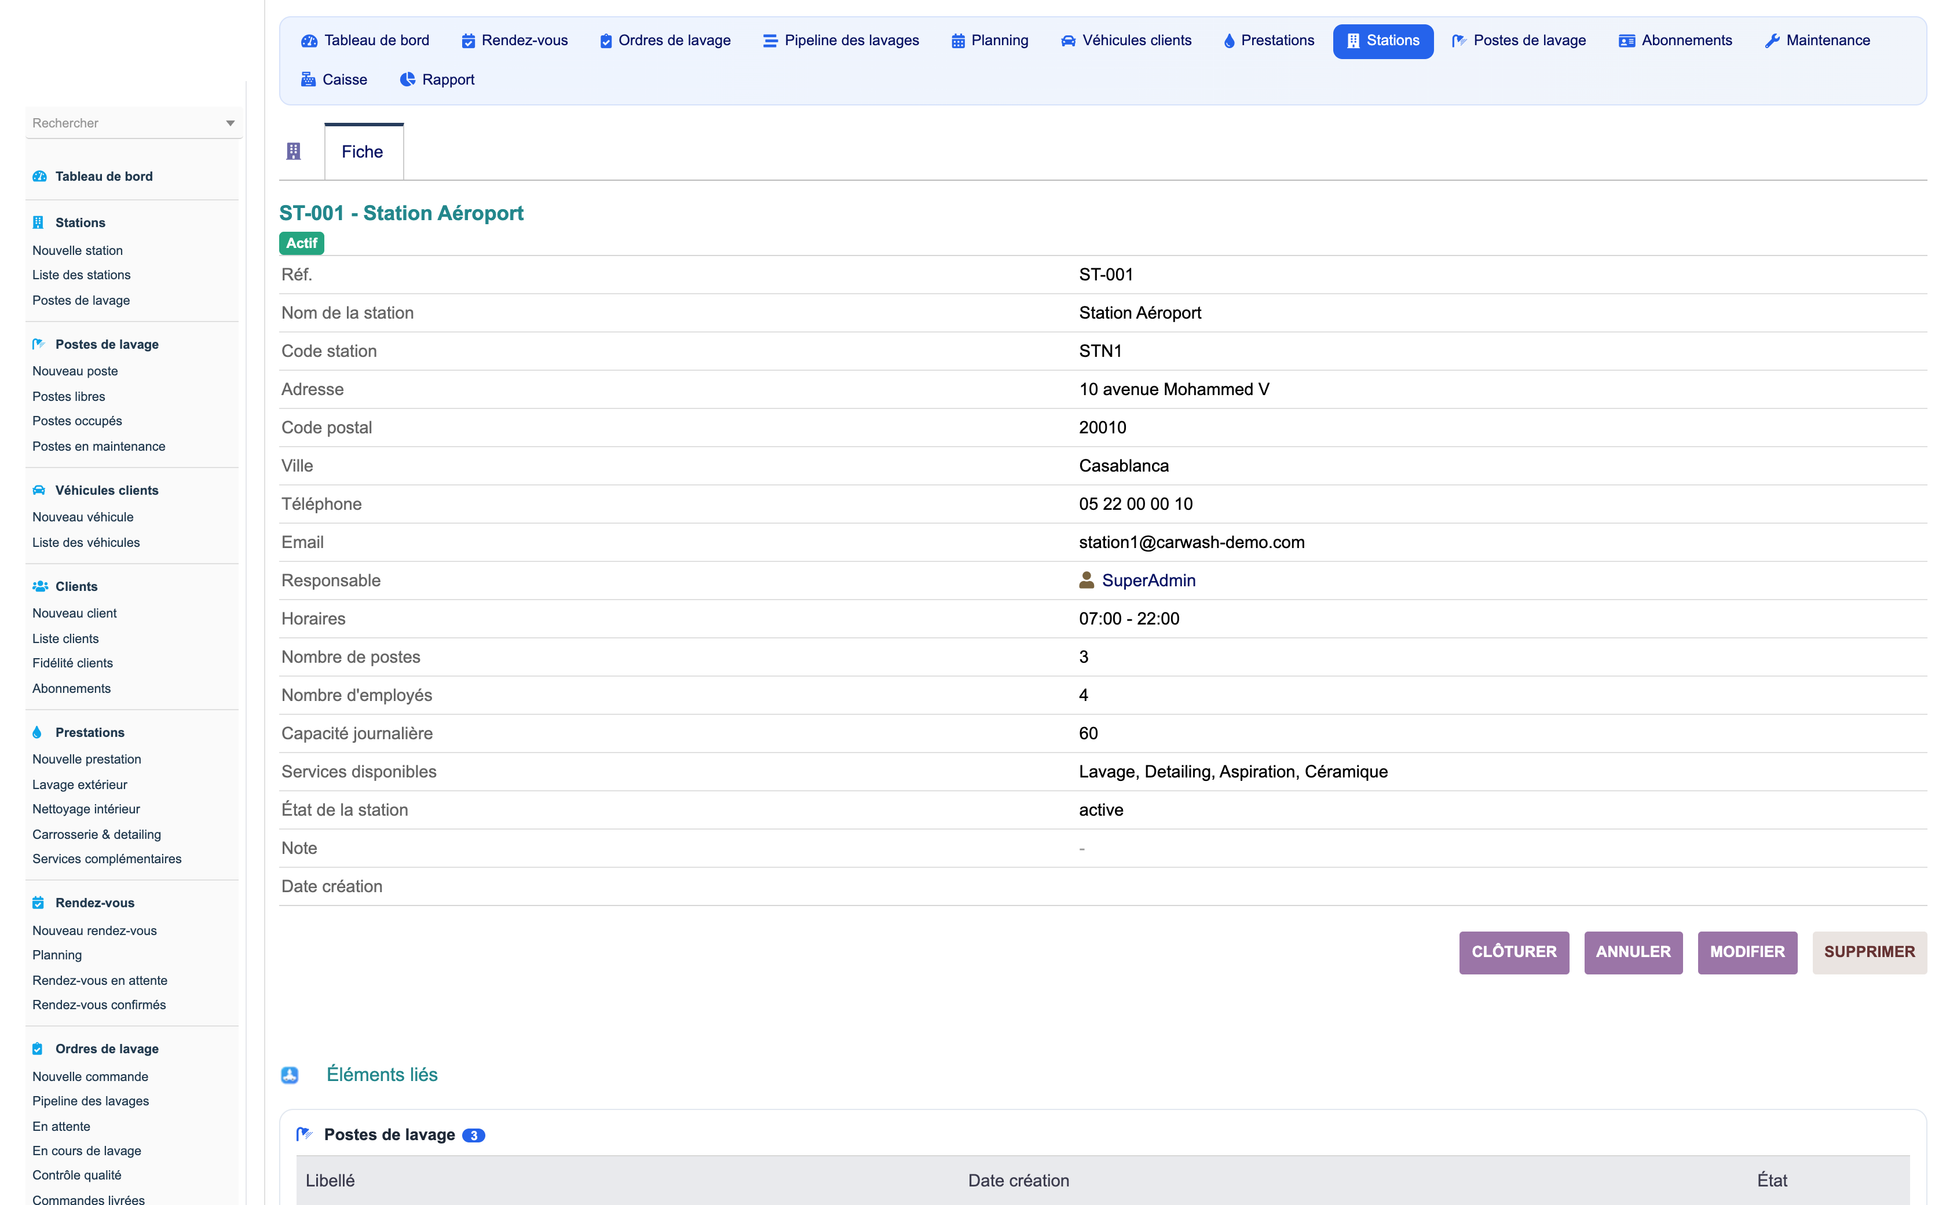Click the Prestations droplet icon in top bar
Image resolution: width=1946 pixels, height=1205 pixels.
point(1229,41)
